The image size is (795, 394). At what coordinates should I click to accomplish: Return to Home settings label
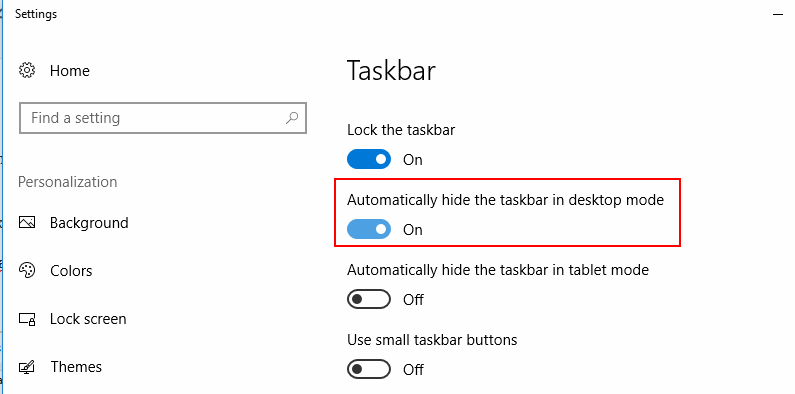coord(69,70)
